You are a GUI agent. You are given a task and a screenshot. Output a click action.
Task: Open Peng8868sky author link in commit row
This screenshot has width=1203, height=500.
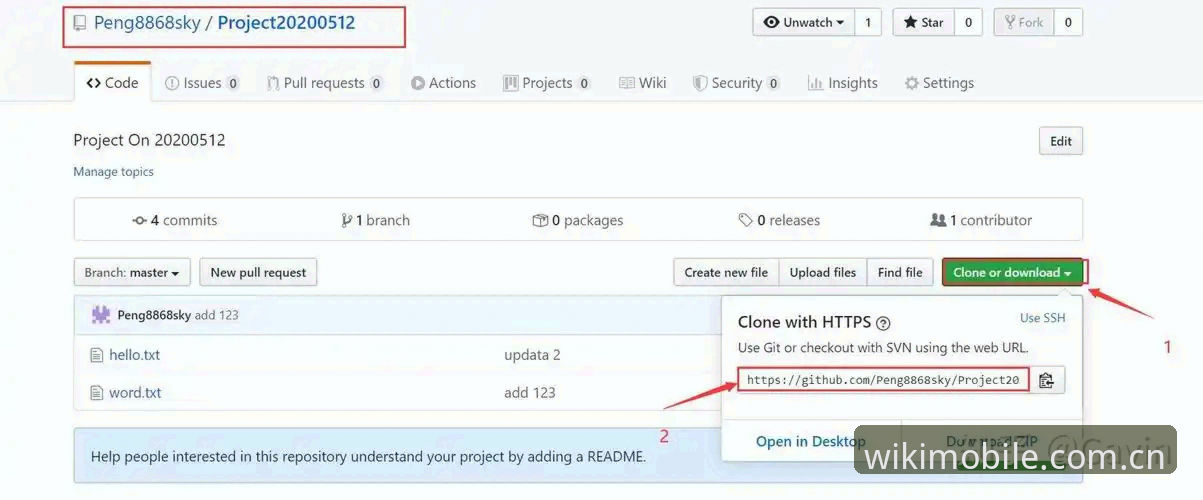tap(154, 315)
